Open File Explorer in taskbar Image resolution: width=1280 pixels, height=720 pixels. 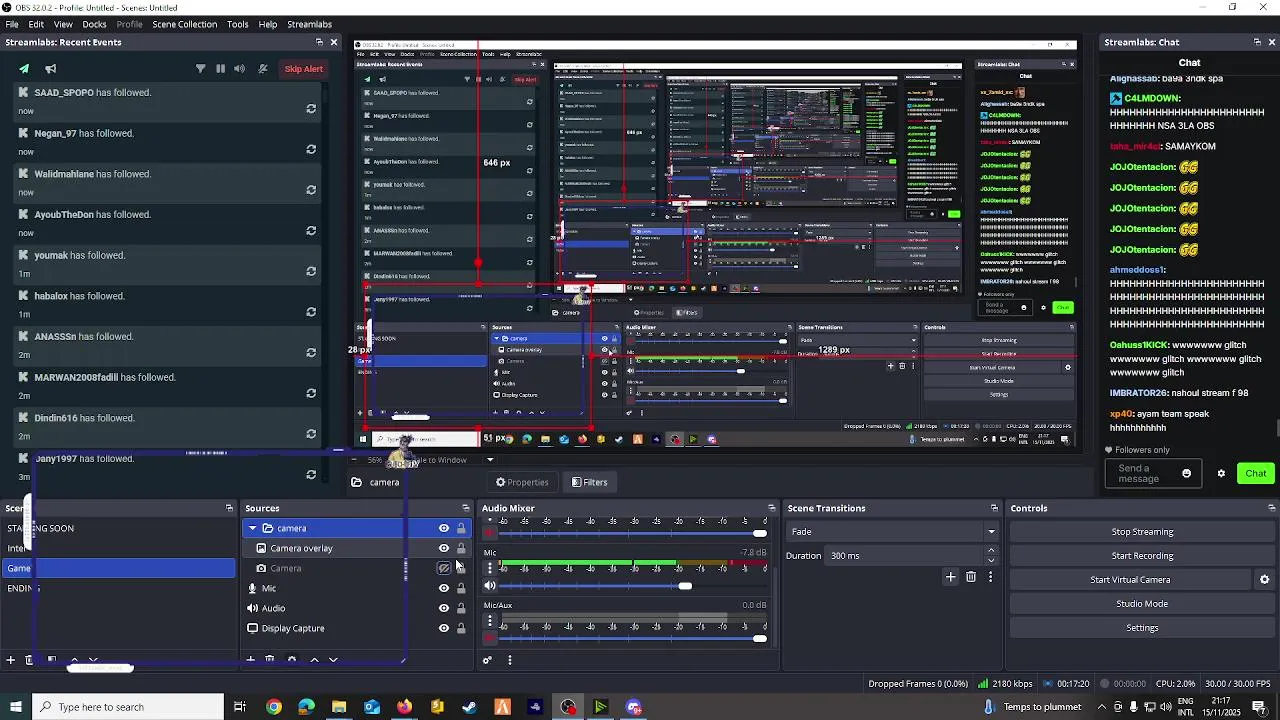click(339, 707)
